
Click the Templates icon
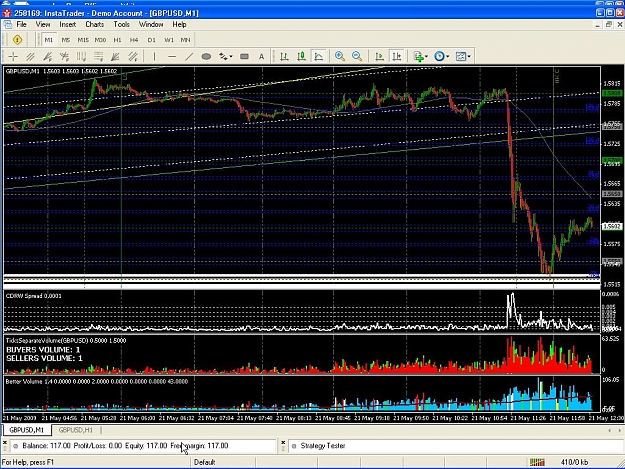[460, 57]
